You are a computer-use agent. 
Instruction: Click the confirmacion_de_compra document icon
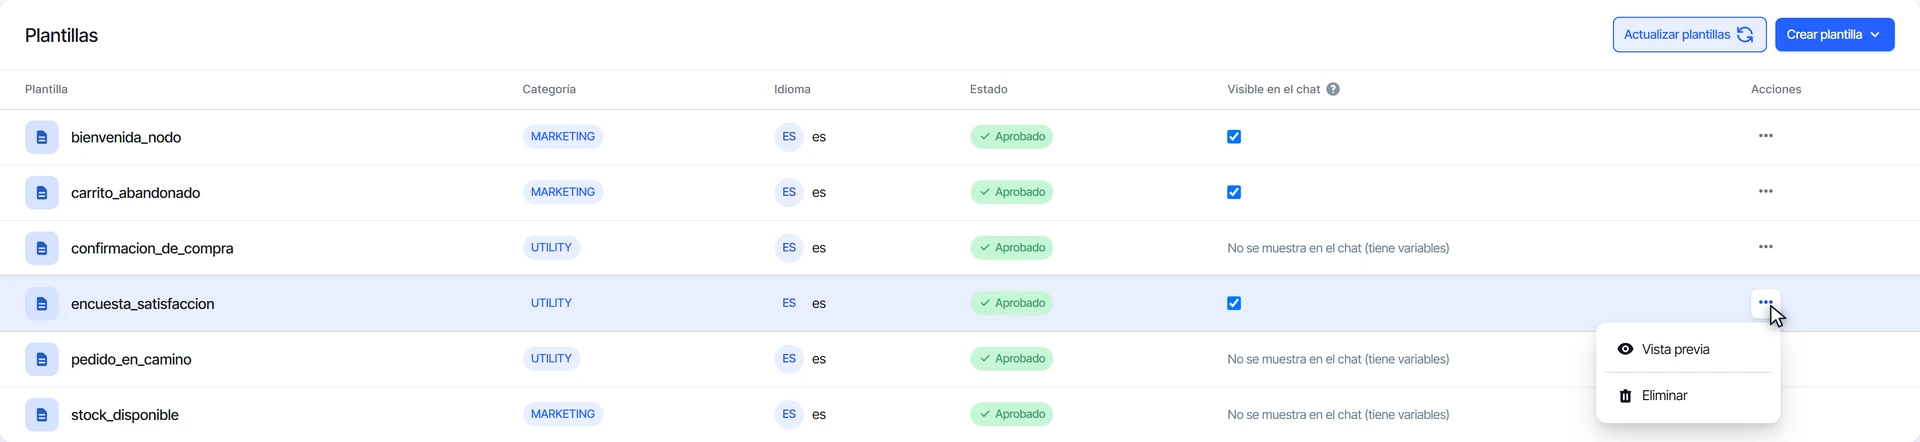[42, 248]
